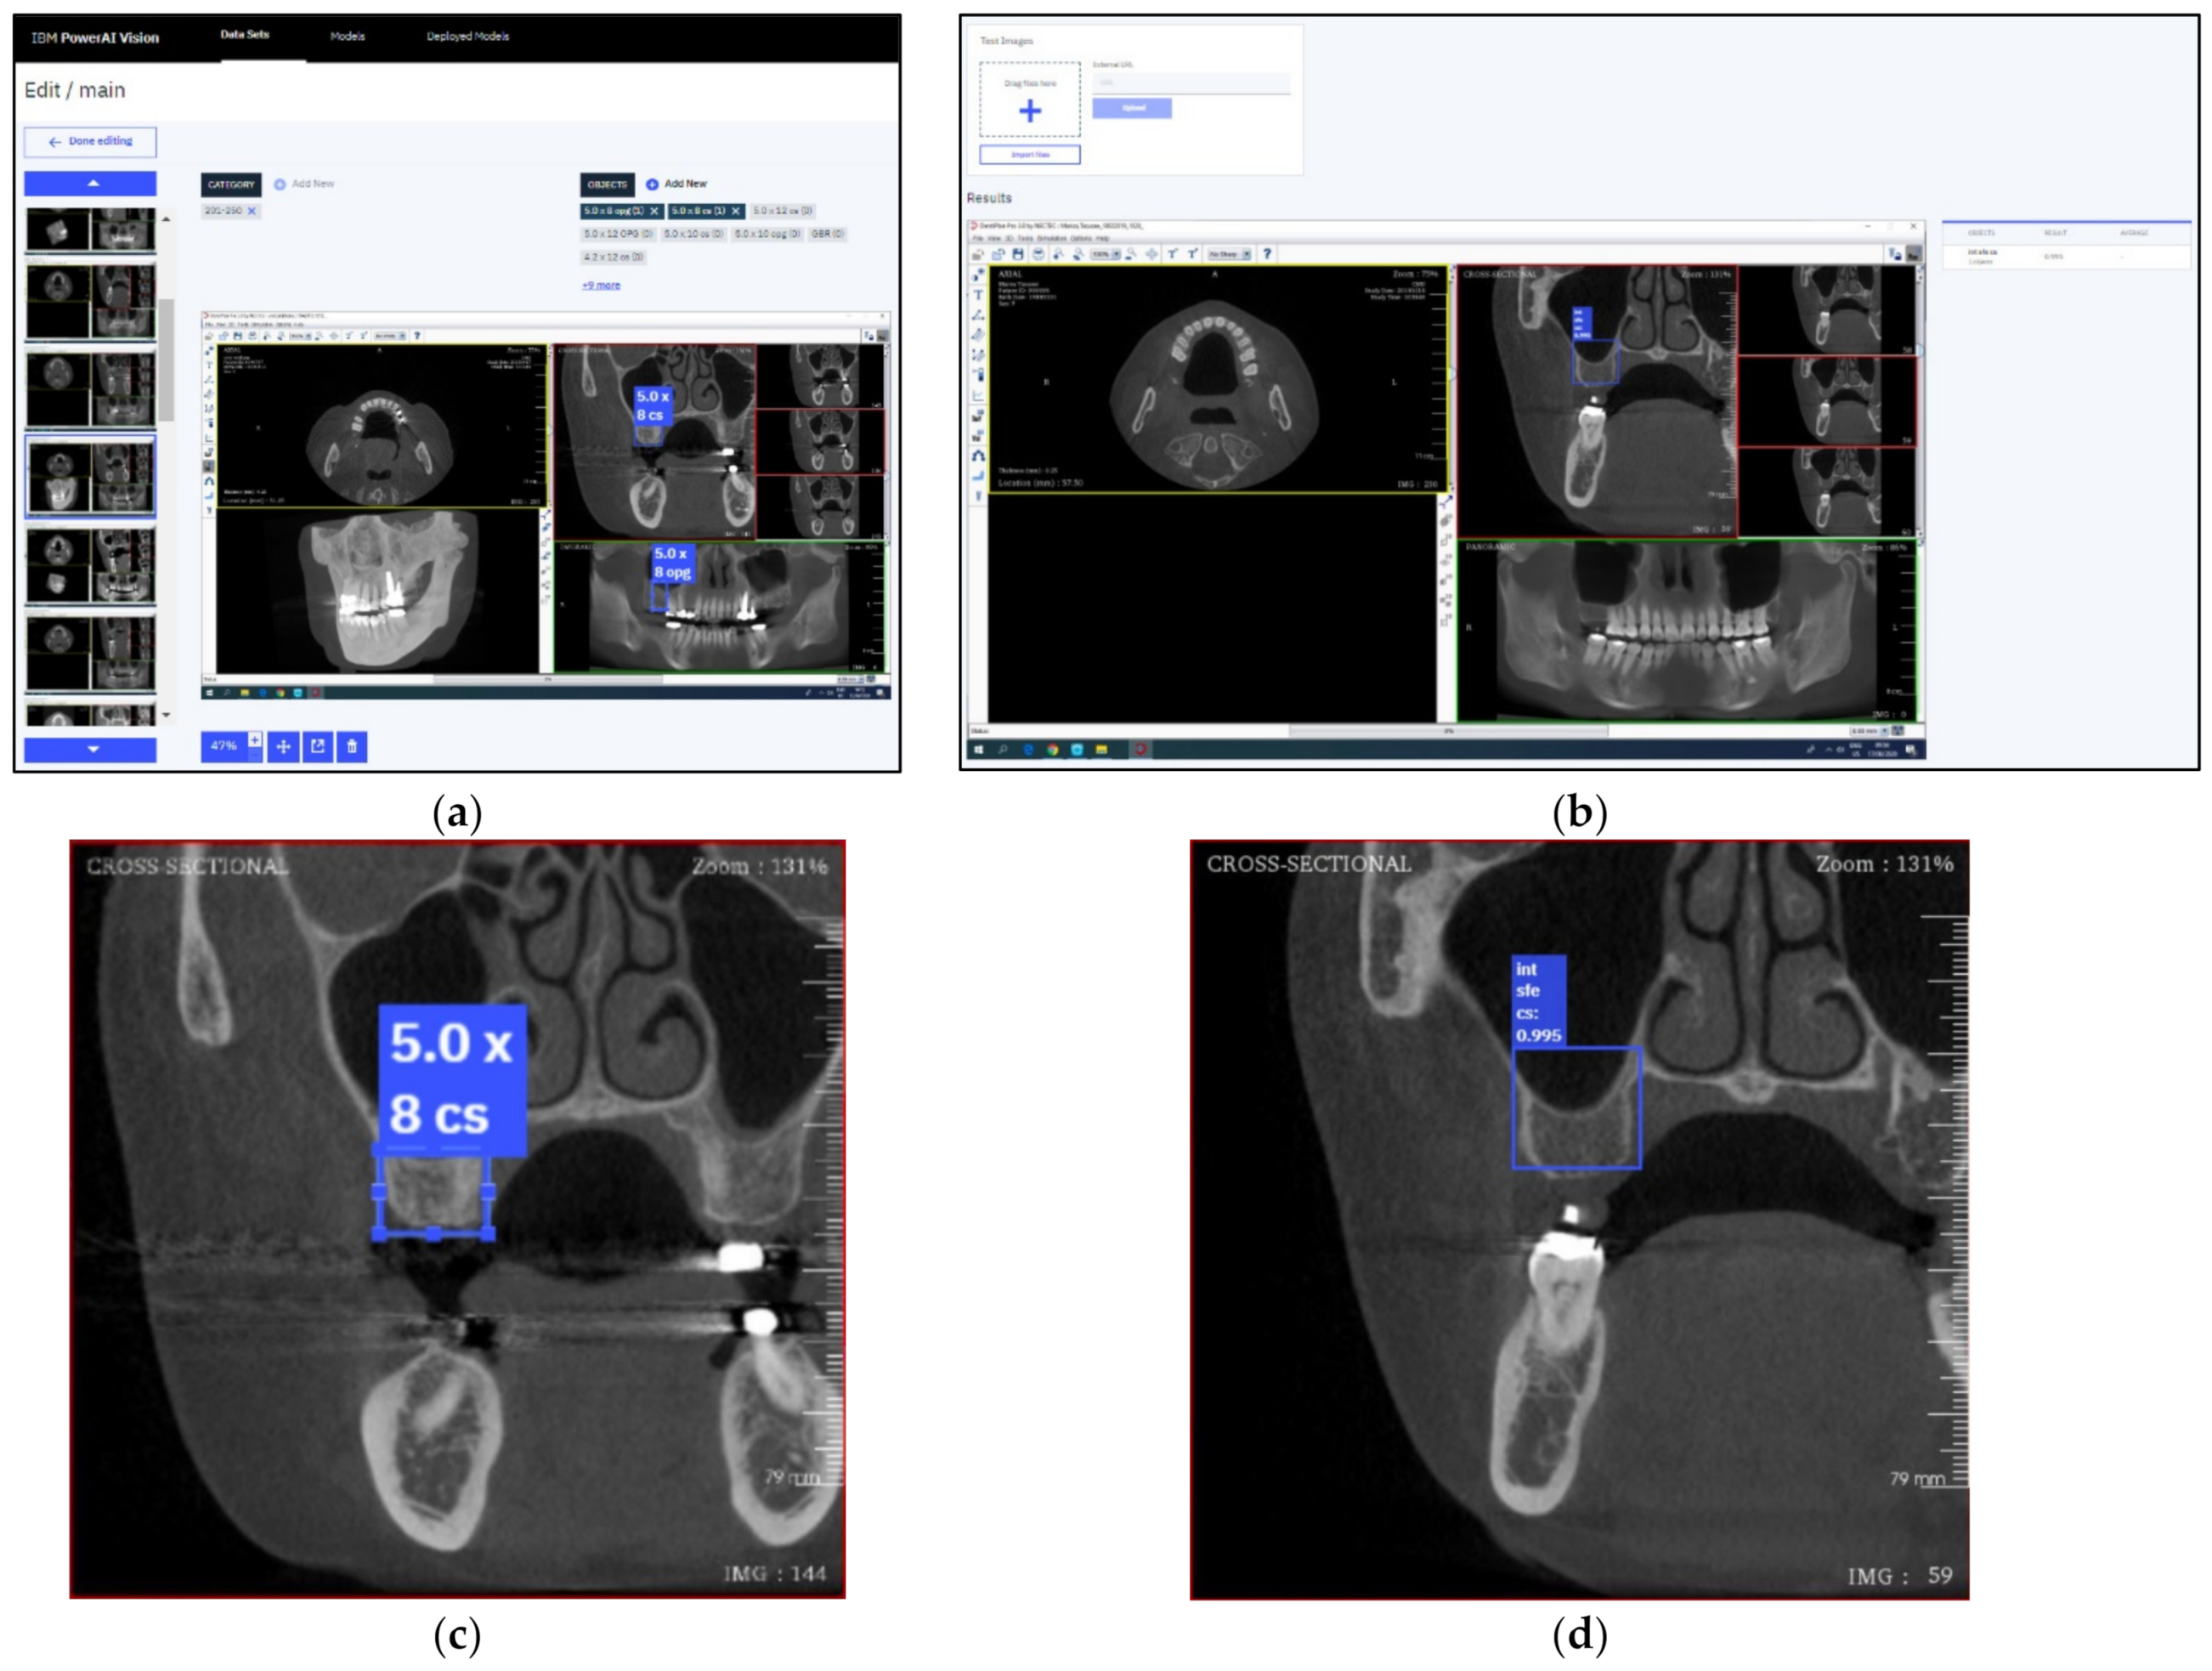Deselect the 5.0 x 8 cs object tag
The width and height of the screenshot is (2212, 1671).
coord(736,211)
